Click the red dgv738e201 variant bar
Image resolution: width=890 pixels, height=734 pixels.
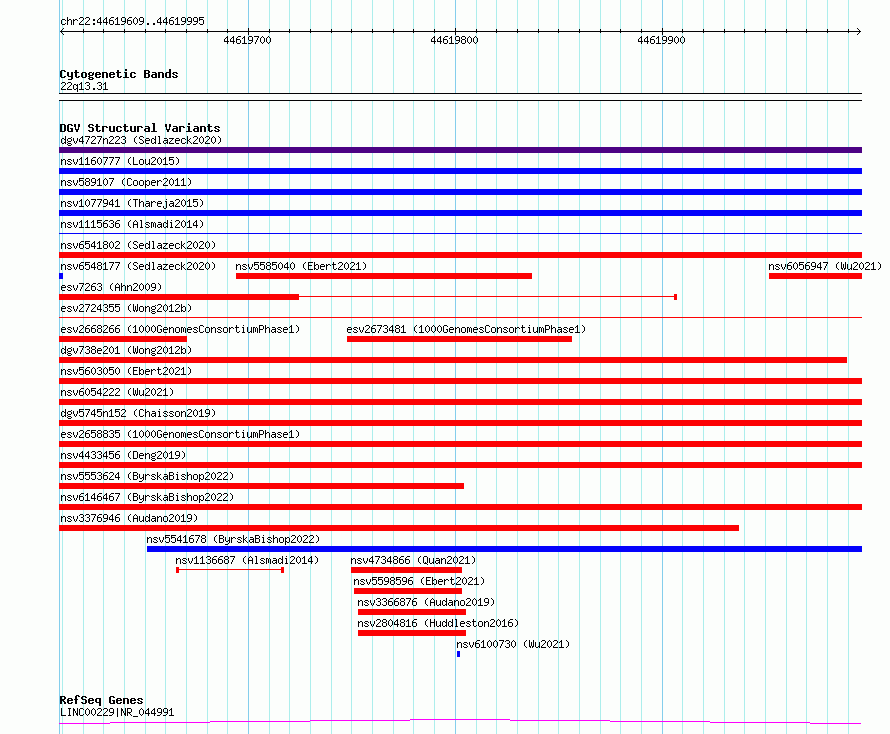(453, 360)
